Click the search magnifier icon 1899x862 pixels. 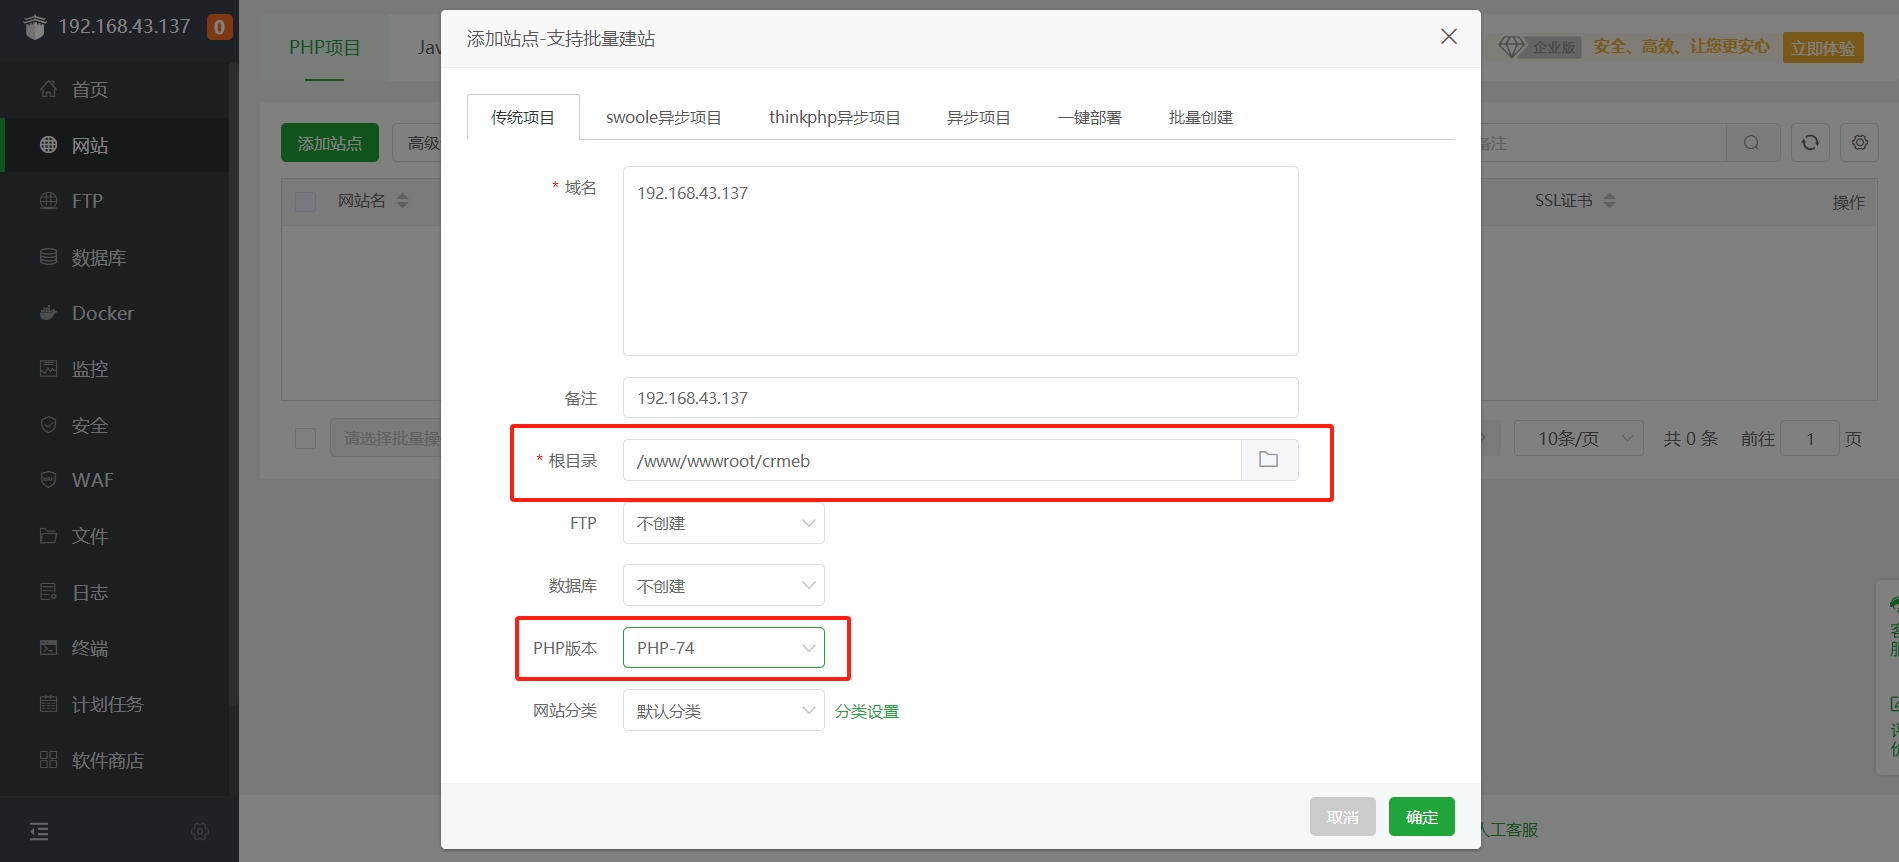pos(1751,143)
